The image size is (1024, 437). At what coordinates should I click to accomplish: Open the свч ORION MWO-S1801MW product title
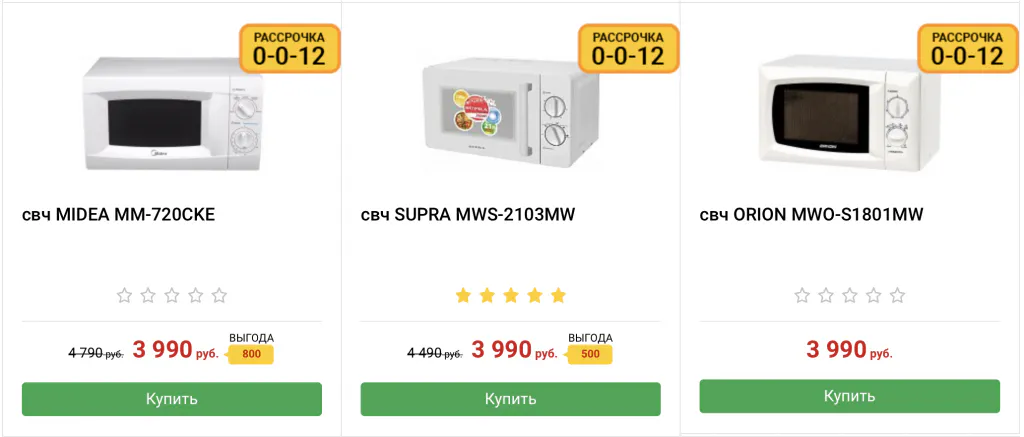(x=811, y=215)
